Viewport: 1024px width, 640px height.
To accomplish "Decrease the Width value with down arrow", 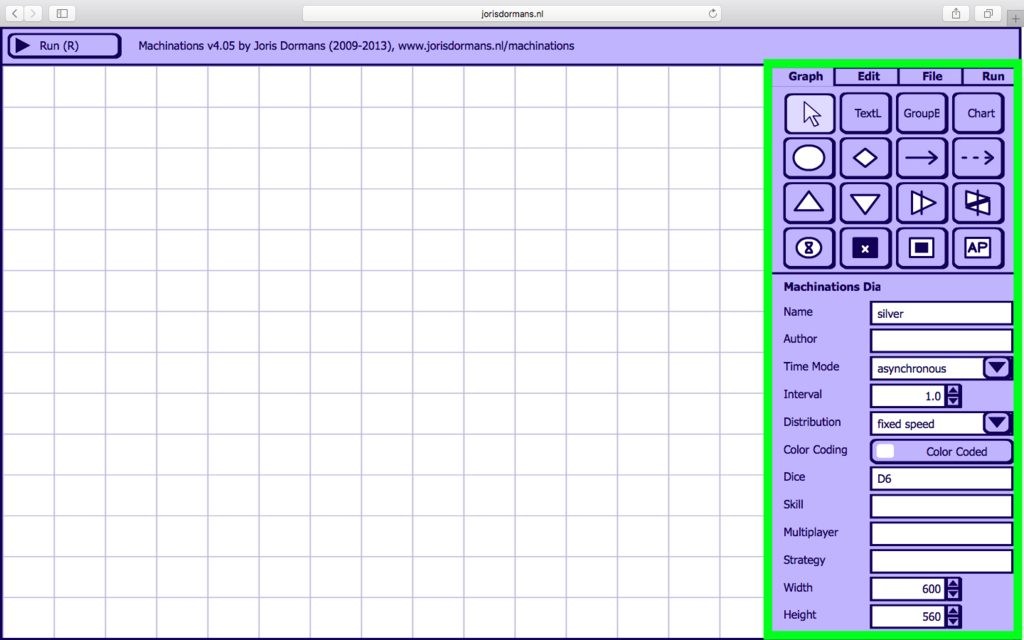I will point(953,594).
